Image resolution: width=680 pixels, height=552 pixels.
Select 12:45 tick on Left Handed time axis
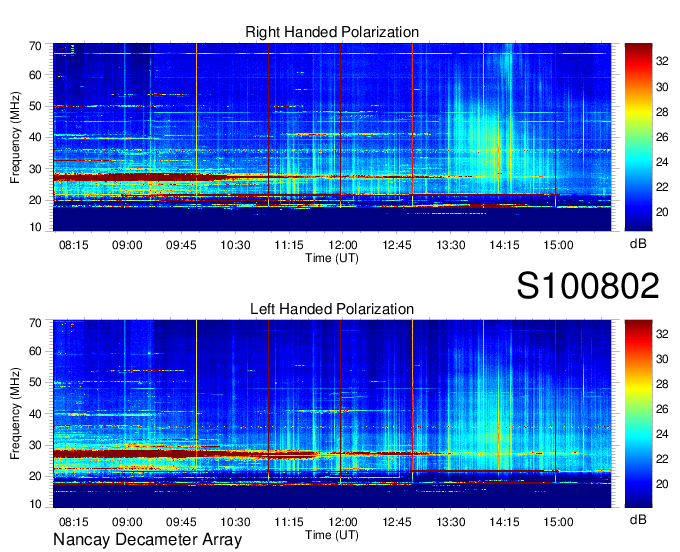click(396, 522)
